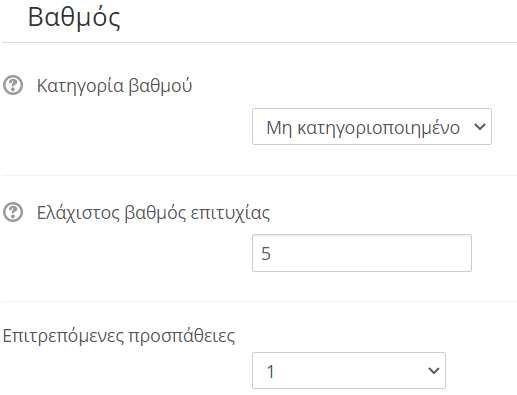517x395 pixels.
Task: Place the cursor after 5 in the grade input
Action: point(272,254)
